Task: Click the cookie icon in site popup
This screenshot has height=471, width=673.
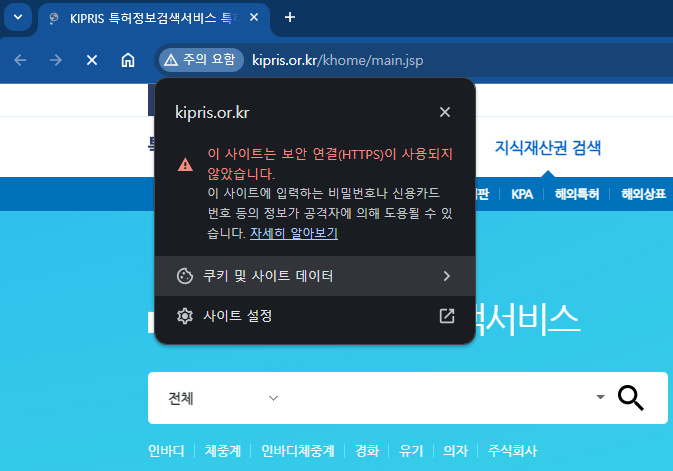Action: (185, 276)
